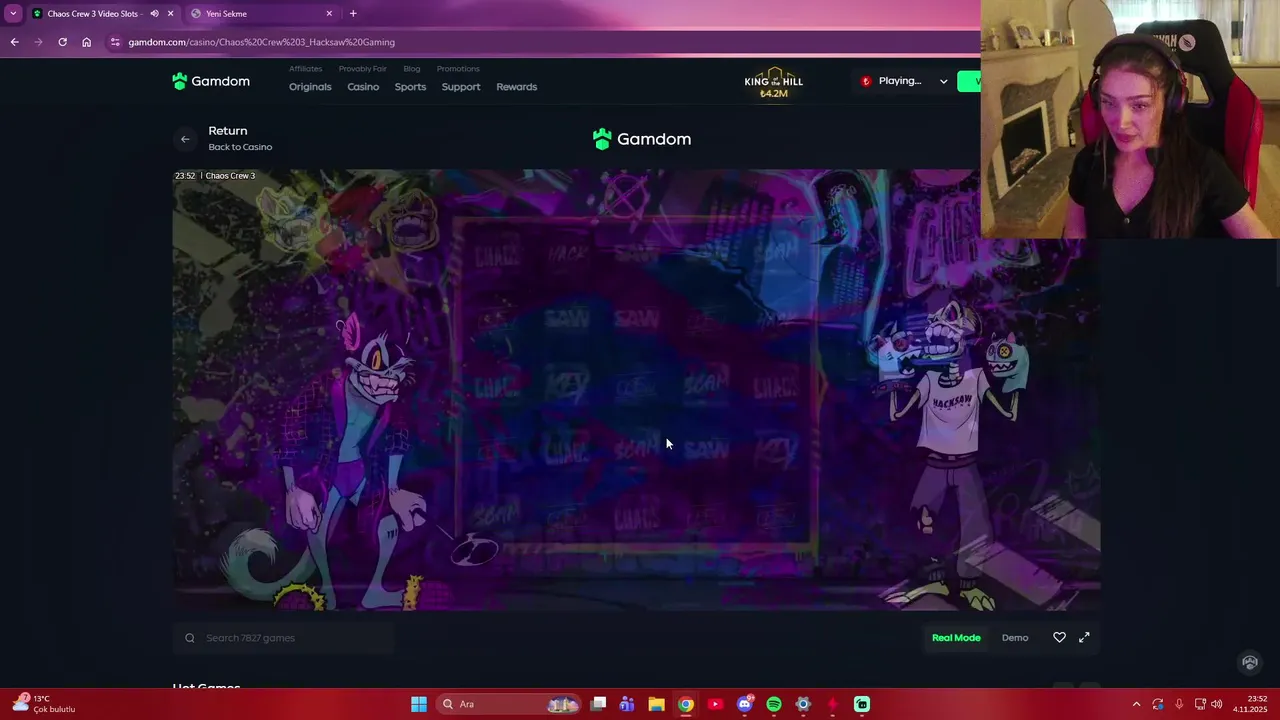Open a new browser tab
The width and height of the screenshot is (1280, 720).
[353, 13]
